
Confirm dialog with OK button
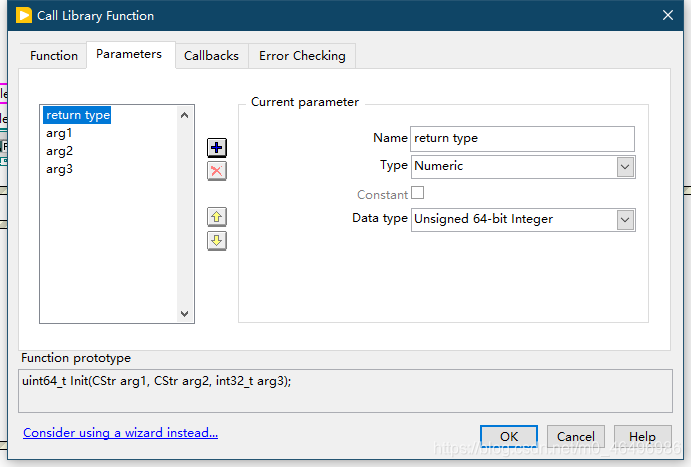(509, 437)
